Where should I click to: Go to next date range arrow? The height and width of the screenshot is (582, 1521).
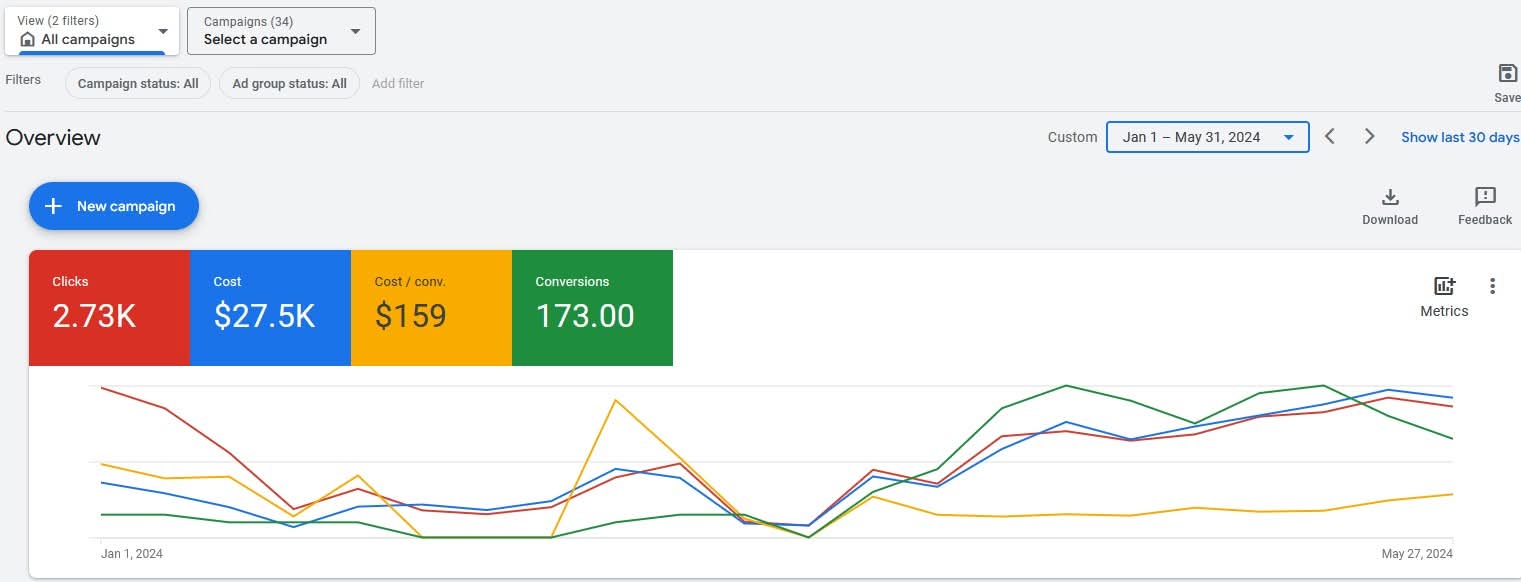click(1370, 137)
